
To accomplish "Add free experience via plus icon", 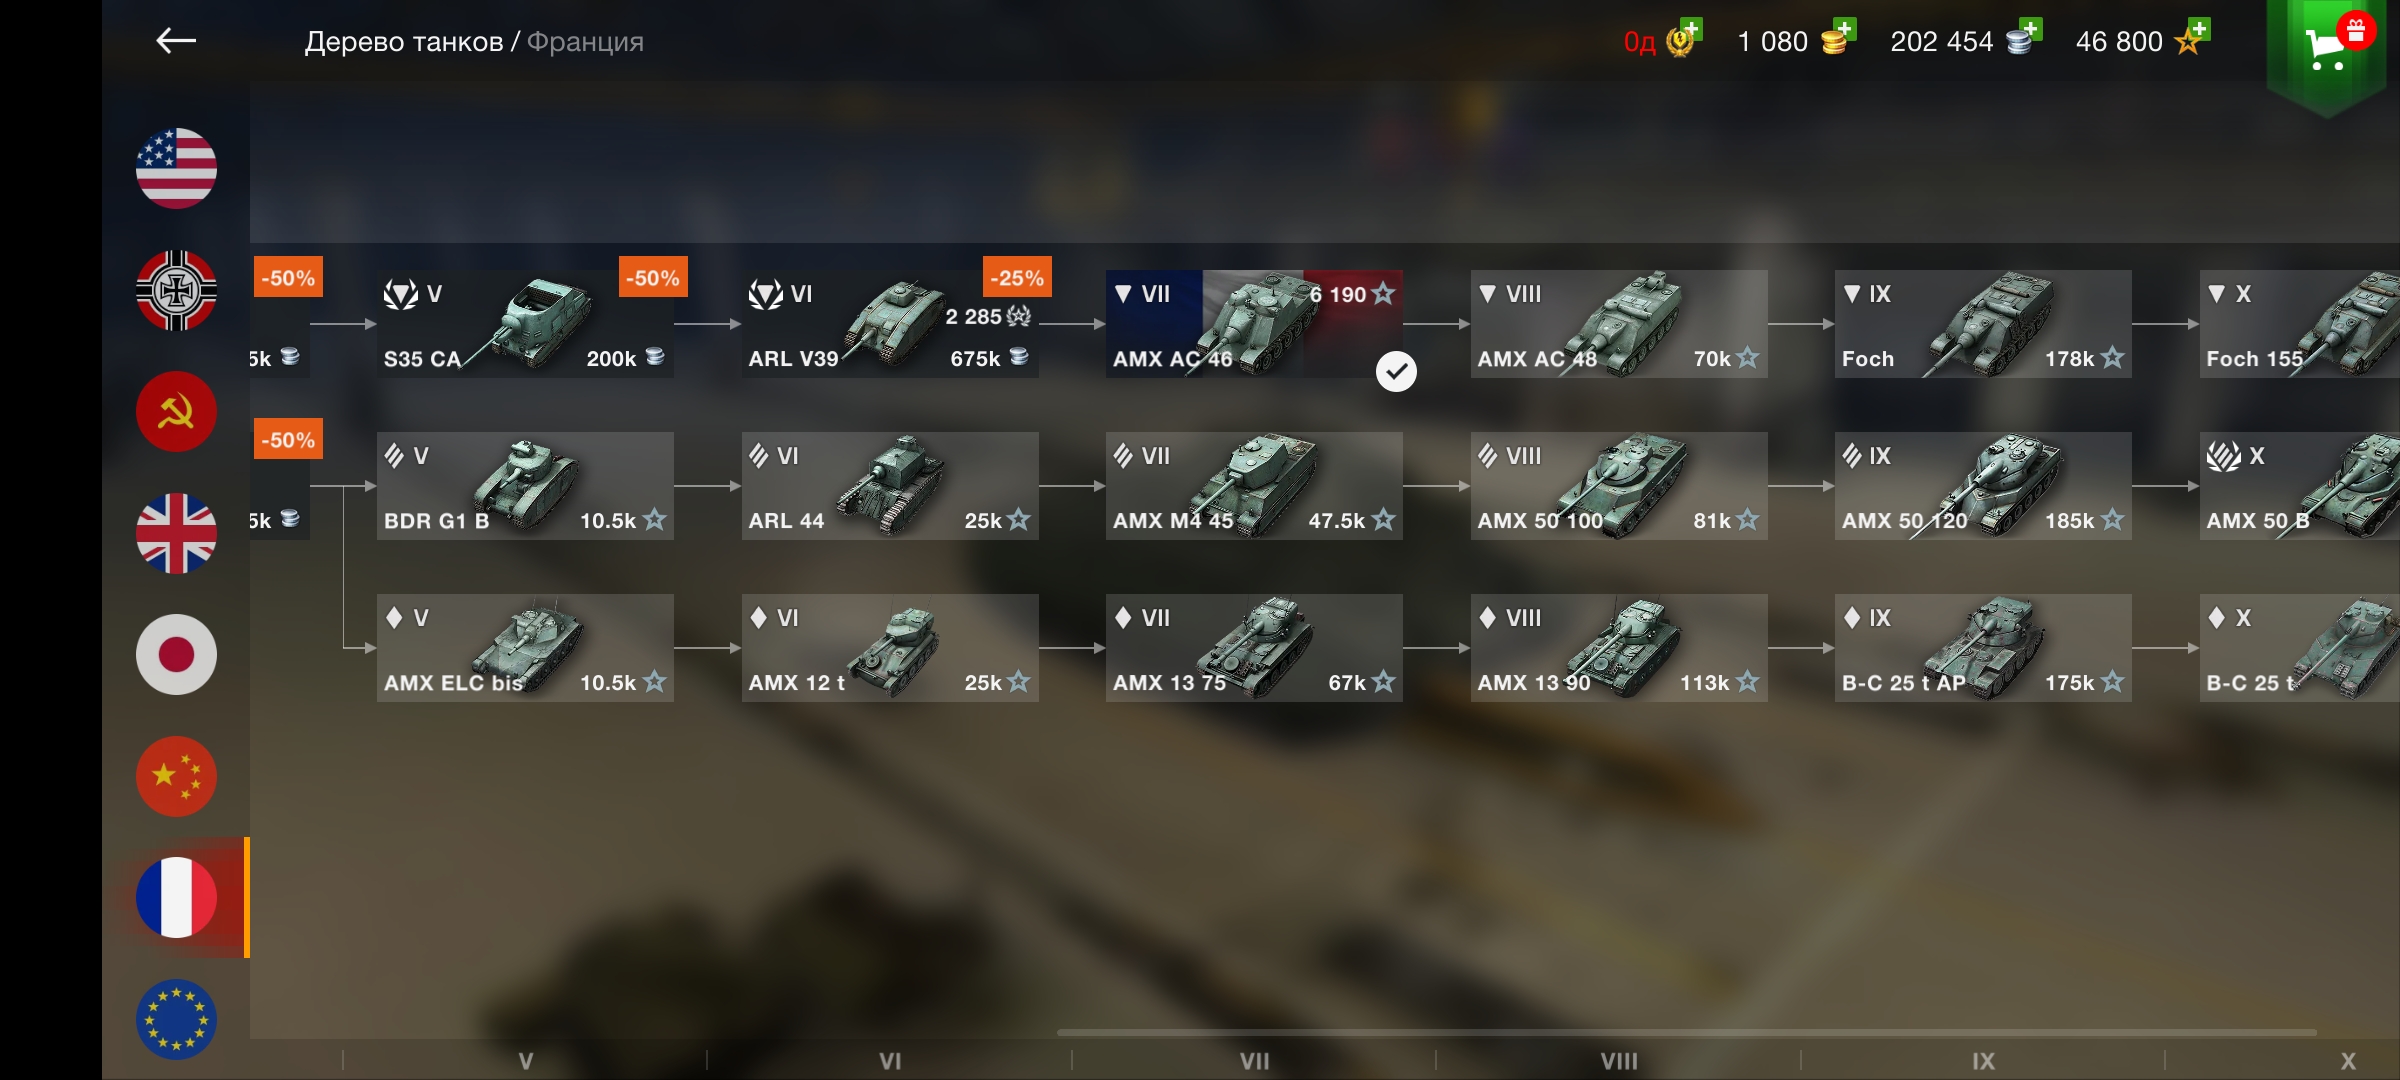I will 2199,29.
